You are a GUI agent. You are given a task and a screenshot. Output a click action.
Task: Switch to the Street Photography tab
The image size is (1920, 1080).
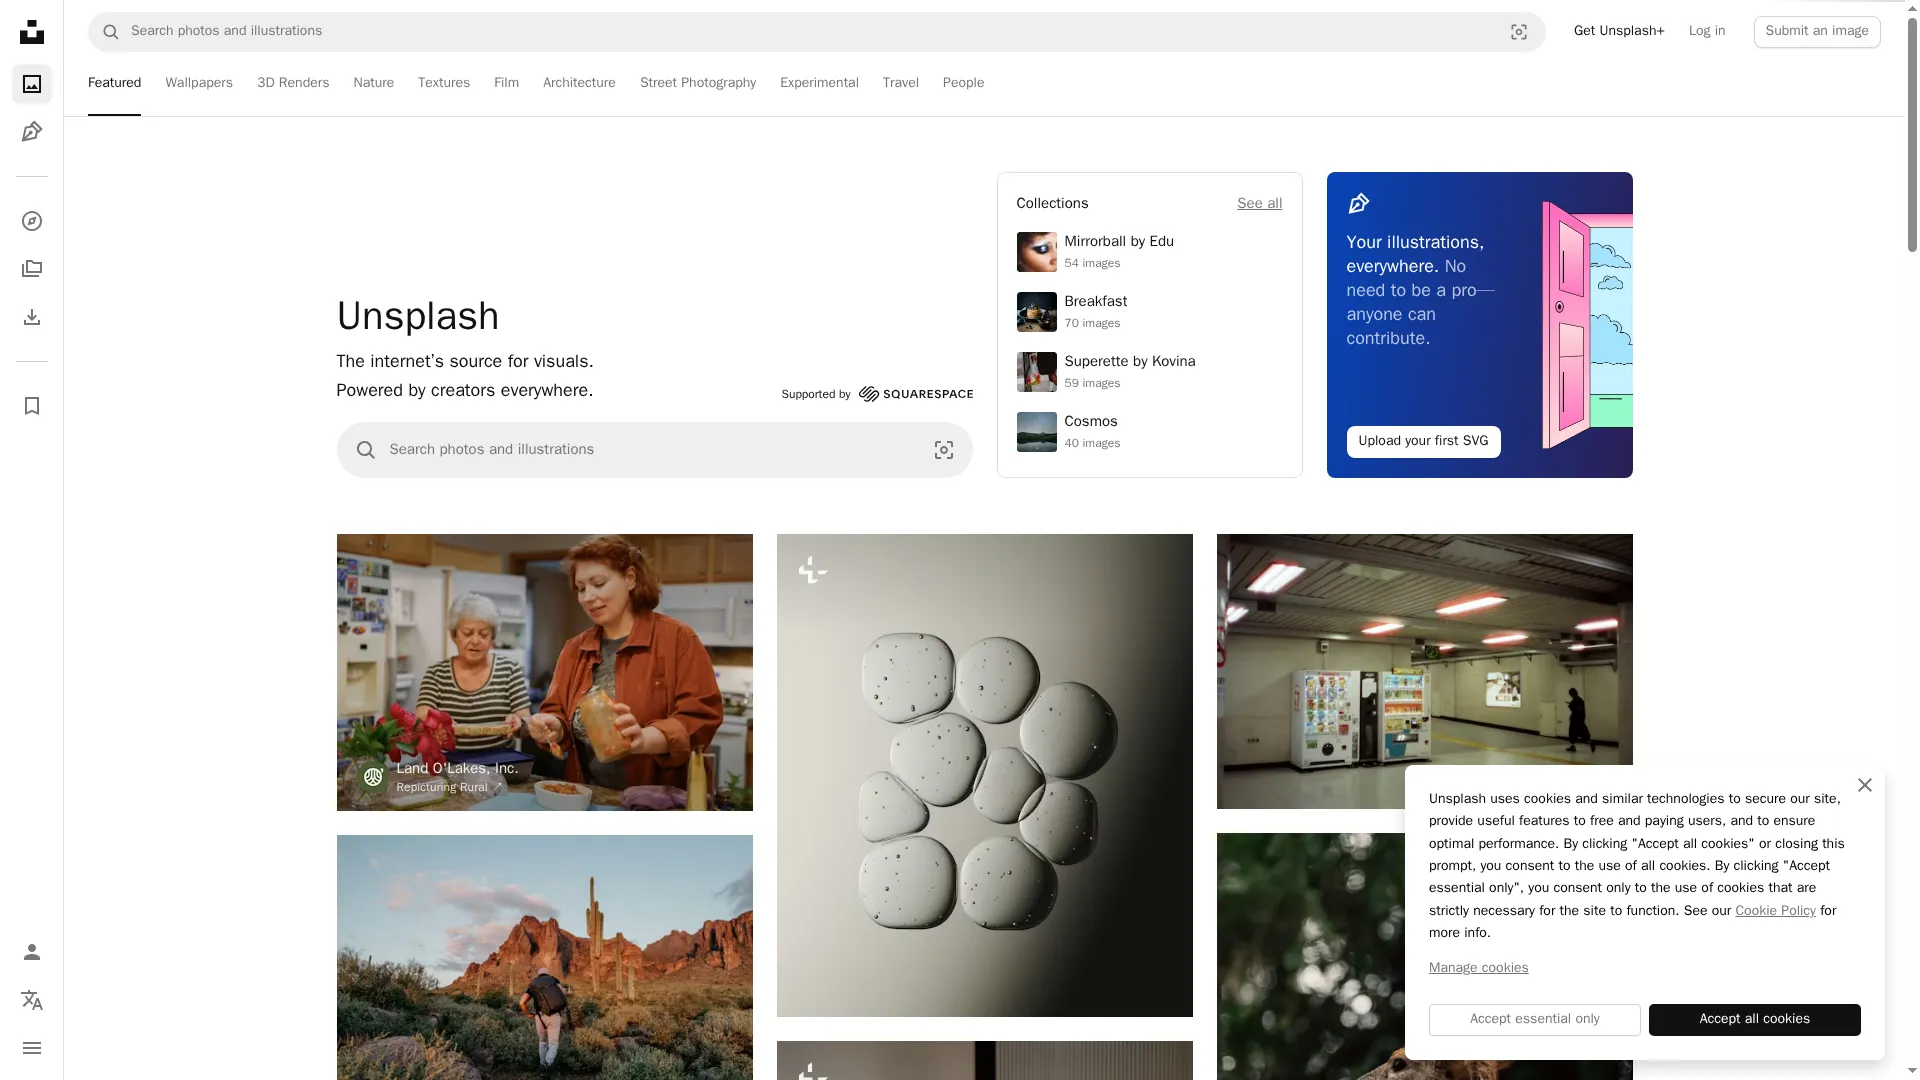click(697, 83)
